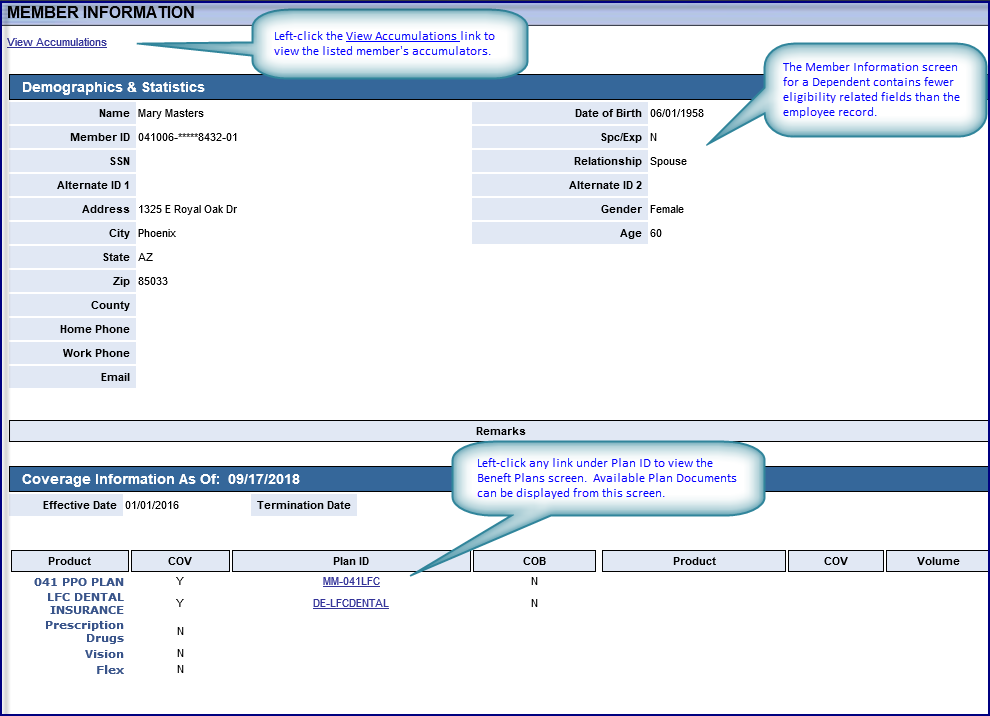Image resolution: width=990 pixels, height=716 pixels.
Task: Click the Prescription Drugs product row
Action: [84, 631]
